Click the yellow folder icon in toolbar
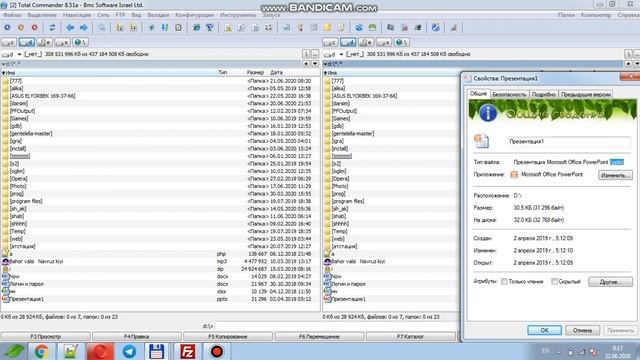 (327, 27)
